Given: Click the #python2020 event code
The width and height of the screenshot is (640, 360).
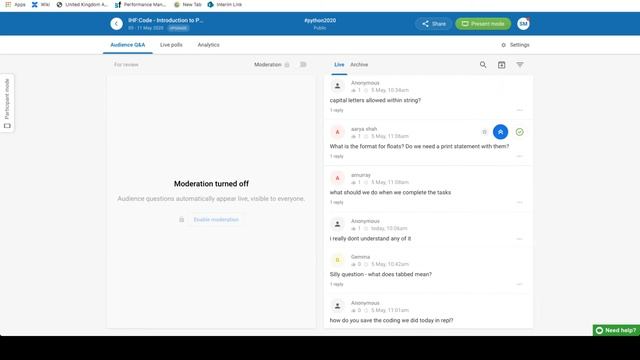Looking at the screenshot, I should pyautogui.click(x=320, y=20).
